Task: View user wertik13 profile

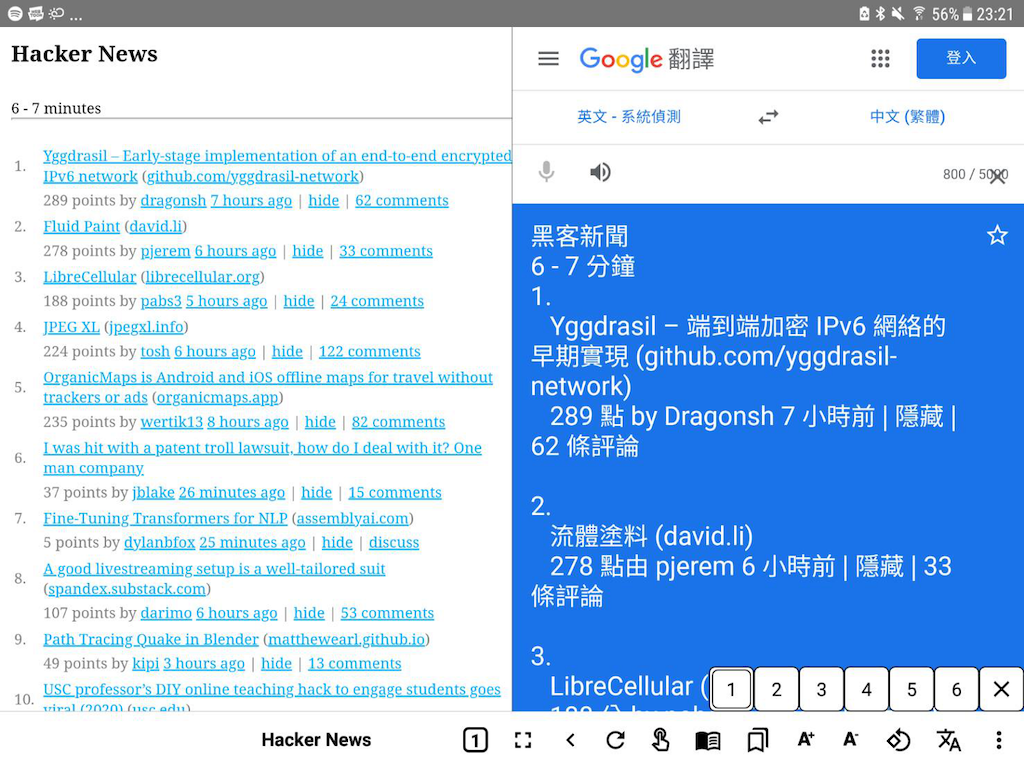Action: [172, 422]
